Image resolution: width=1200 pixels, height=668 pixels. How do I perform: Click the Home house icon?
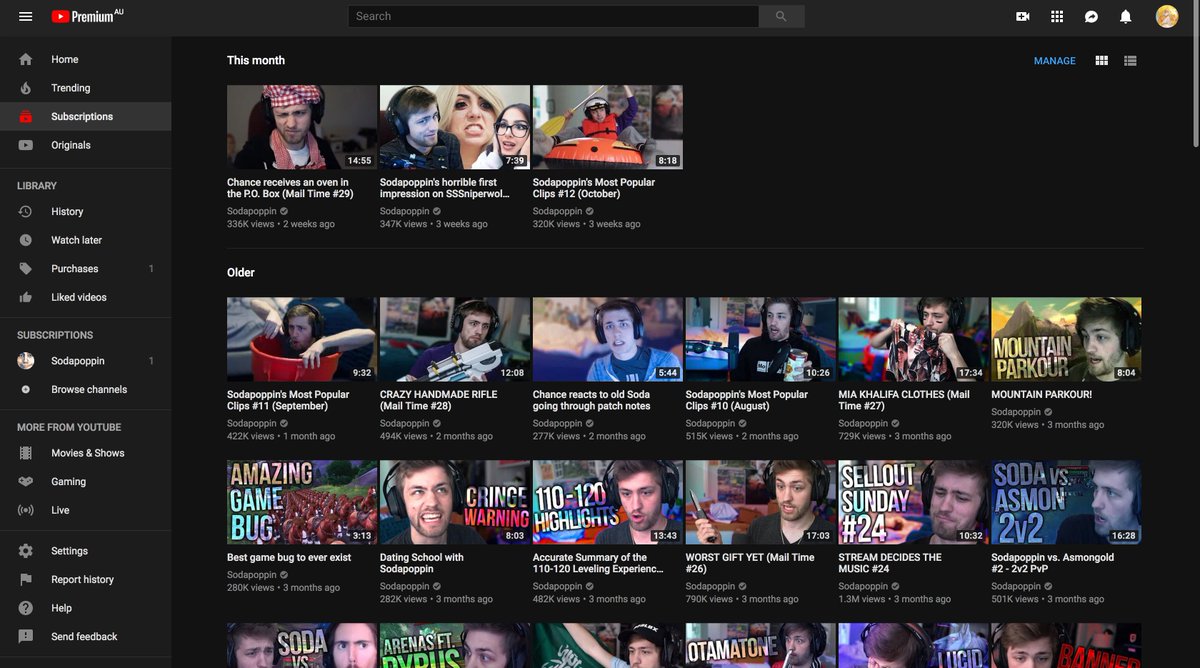pos(26,59)
